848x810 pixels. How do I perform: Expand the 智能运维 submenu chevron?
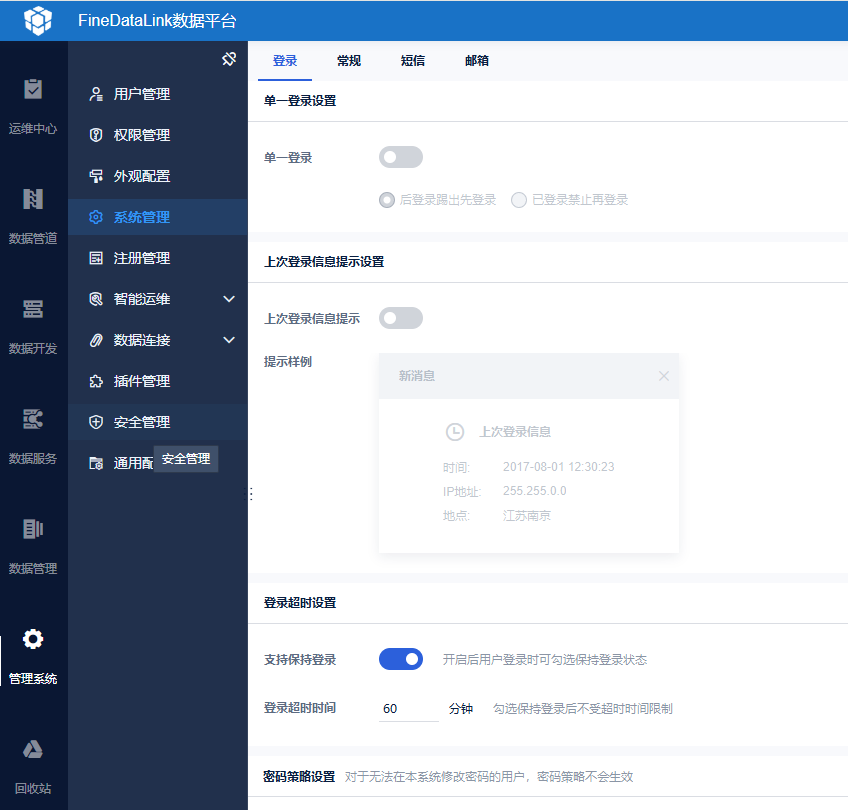click(x=229, y=299)
